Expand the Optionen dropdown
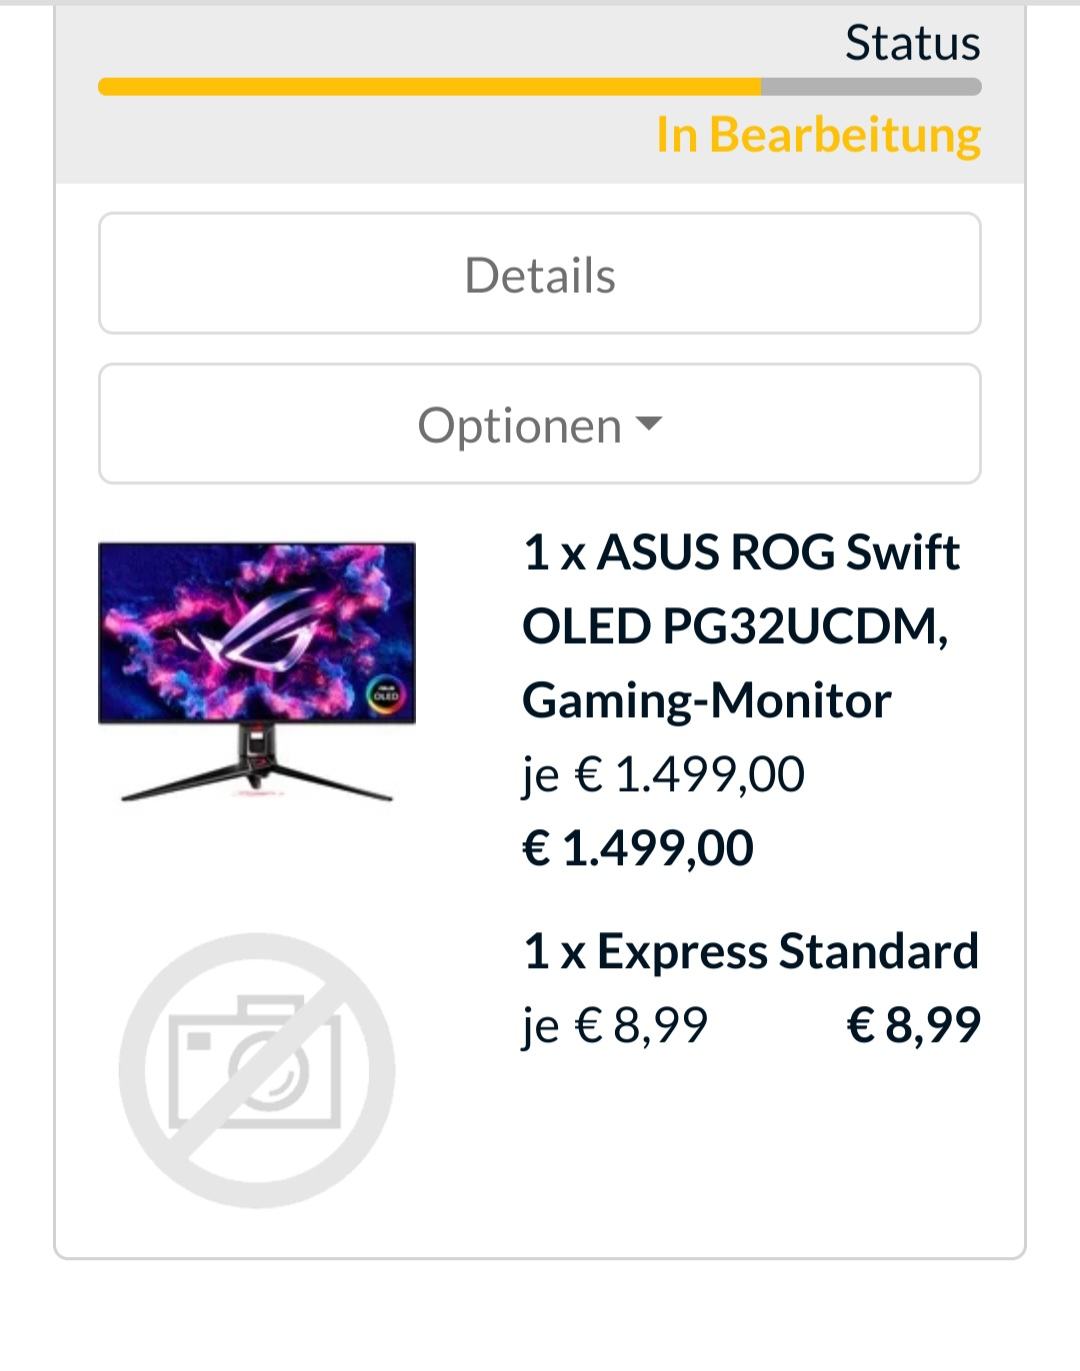Viewport: 1080px width, 1371px height. (540, 424)
